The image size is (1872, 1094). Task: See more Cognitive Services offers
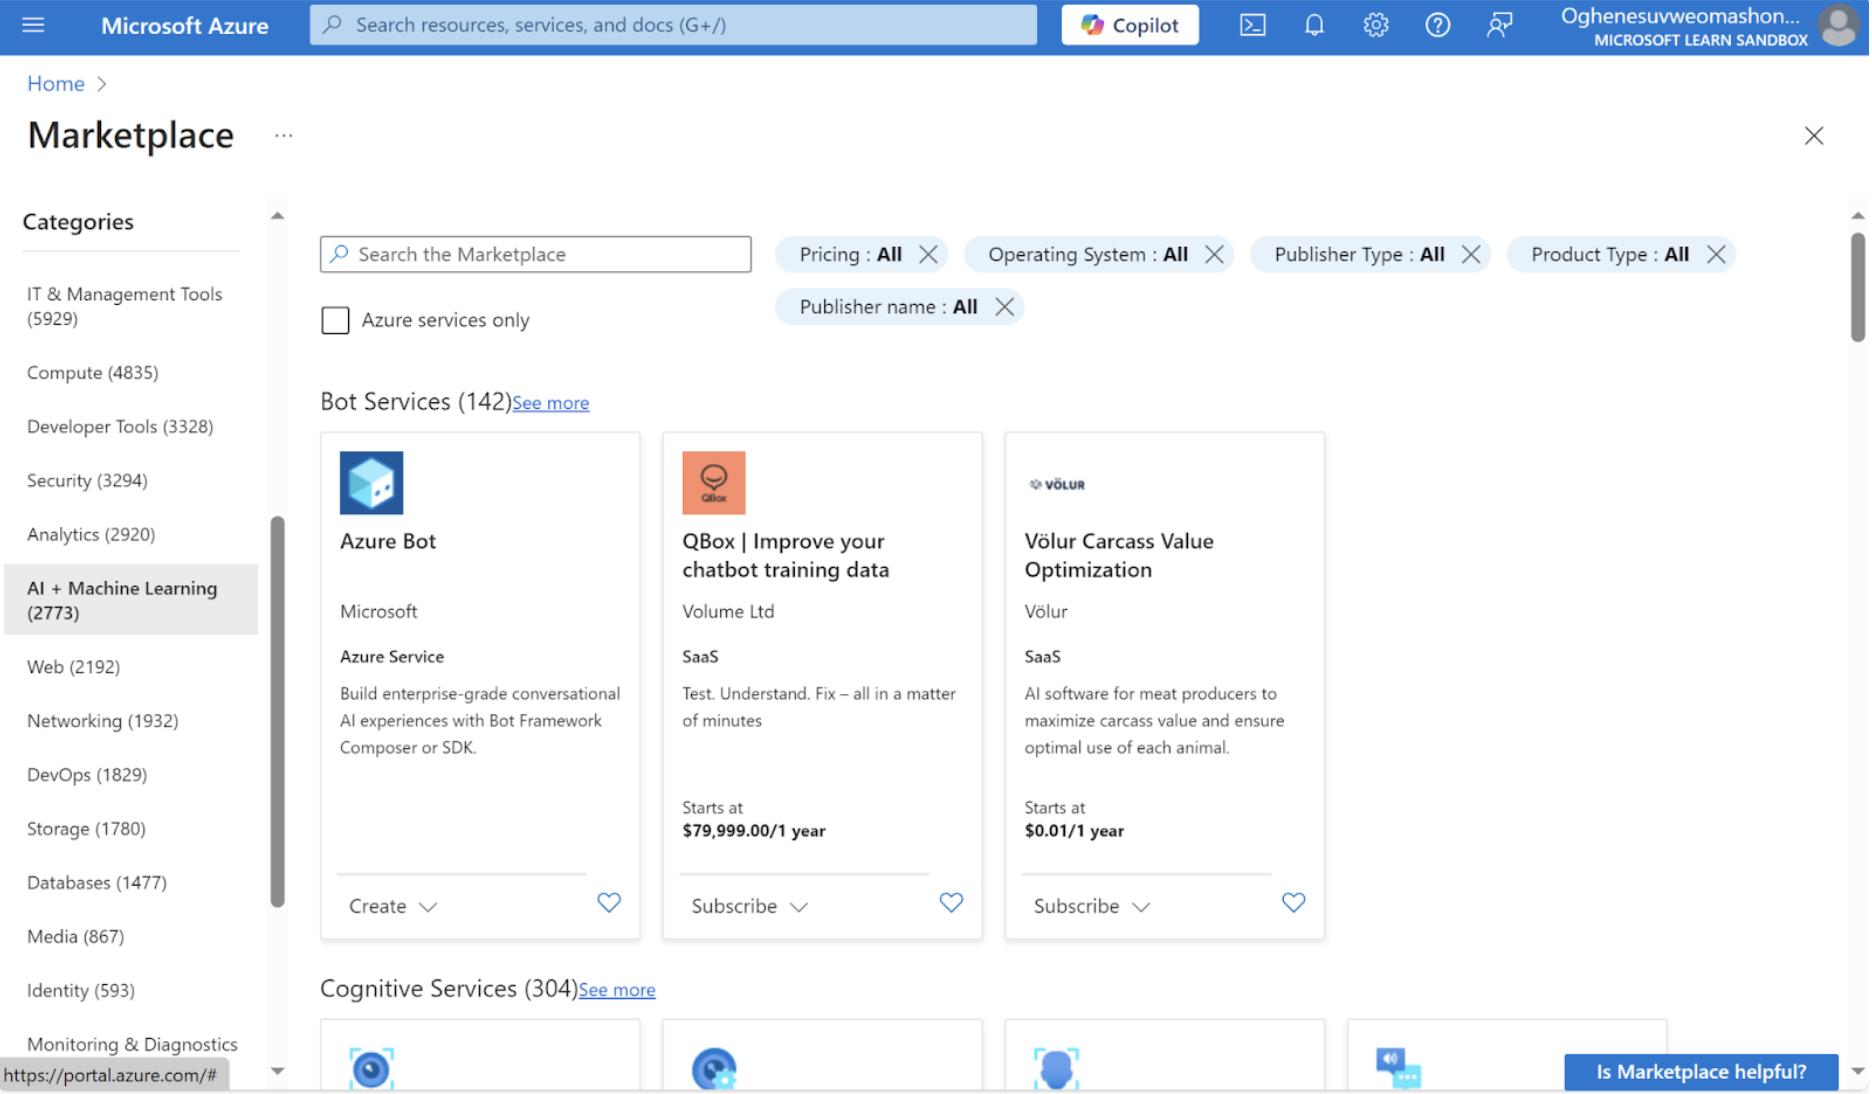(618, 991)
